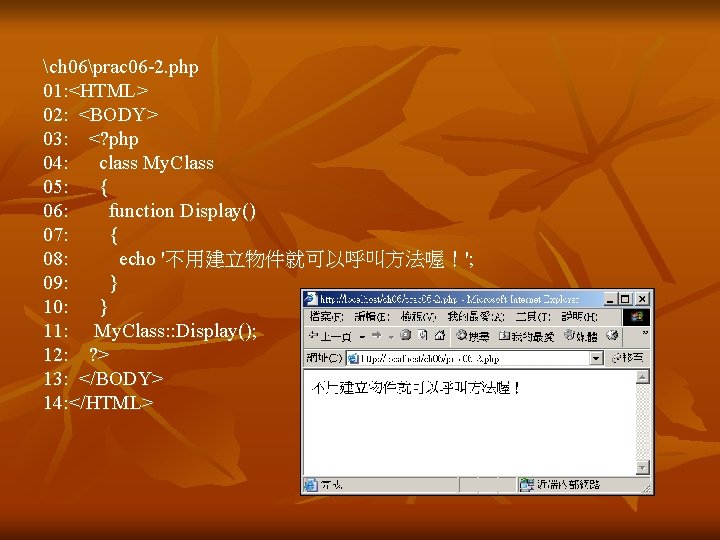
Task: Click the output text in the browser page
Action: [416, 388]
